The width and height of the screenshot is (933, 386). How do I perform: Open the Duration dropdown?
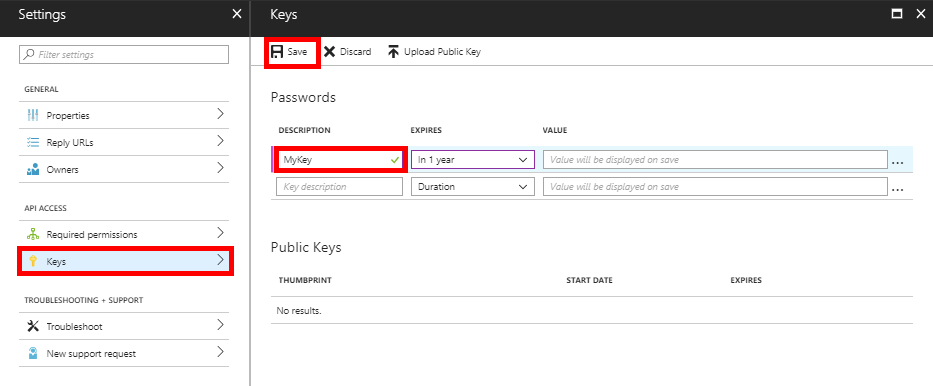click(x=473, y=187)
